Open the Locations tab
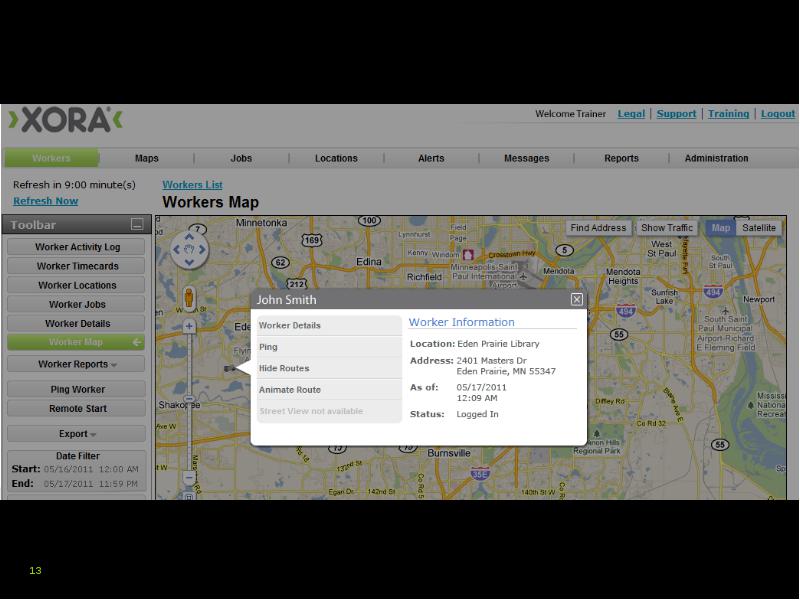 tap(336, 158)
